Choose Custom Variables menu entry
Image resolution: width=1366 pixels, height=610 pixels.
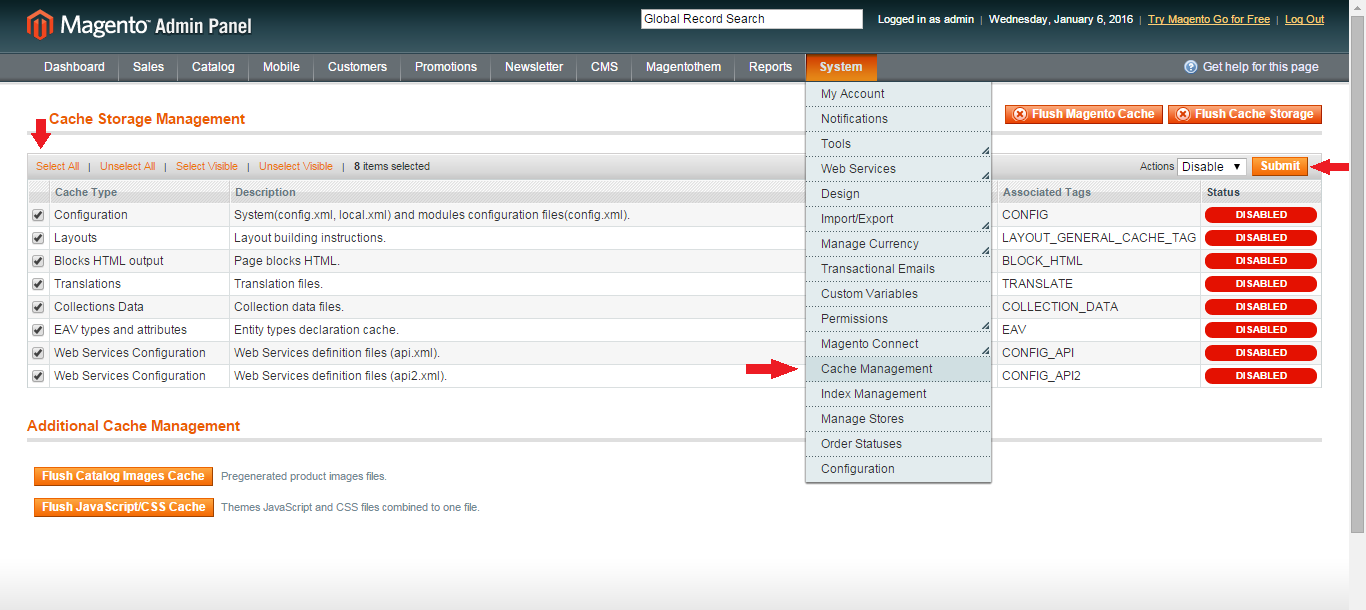click(898, 294)
